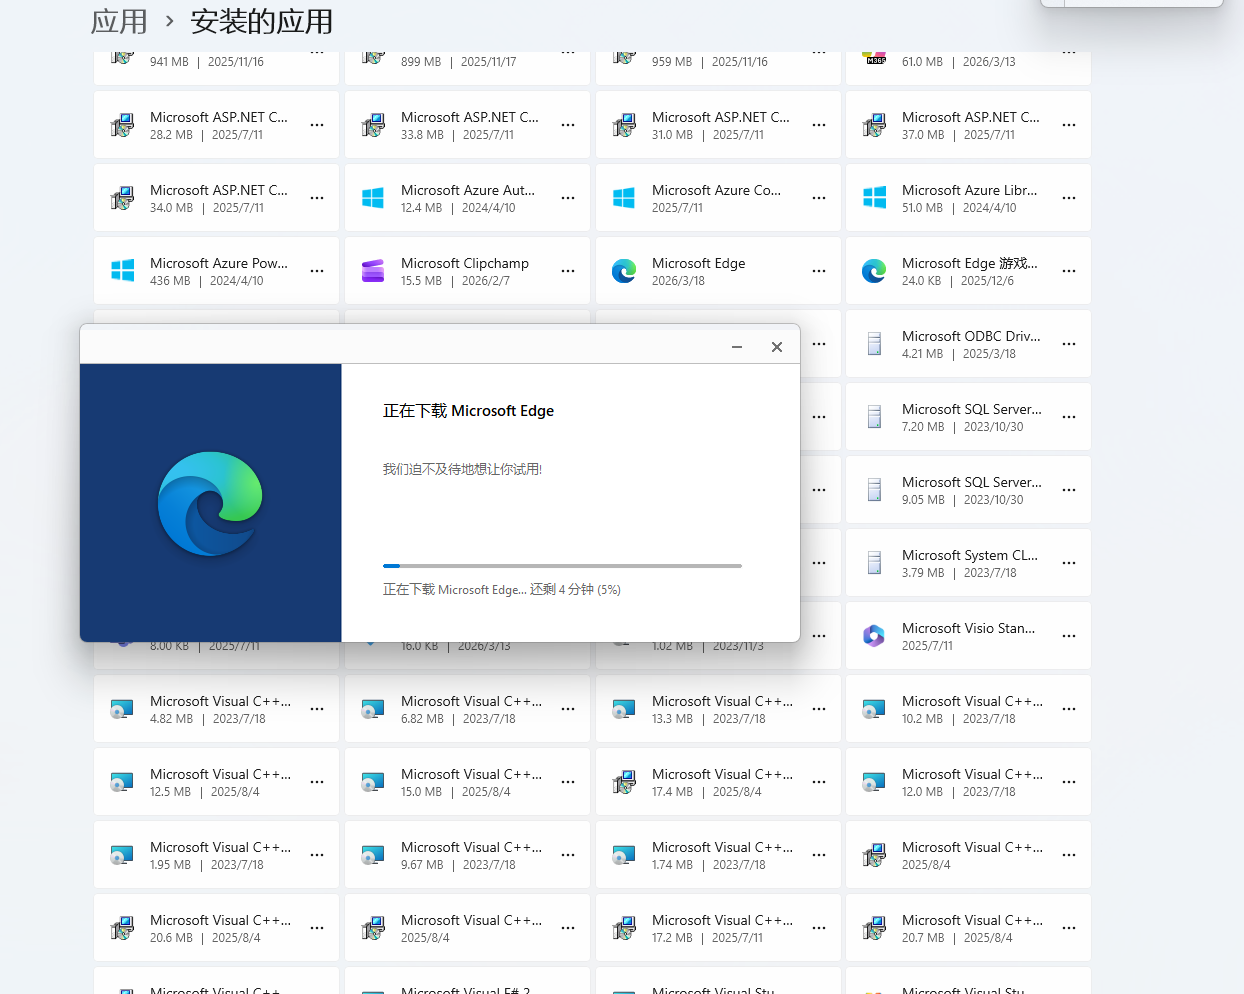Click the 899 MB | 2025/11/17 entry text
The width and height of the screenshot is (1244, 994).
(459, 62)
